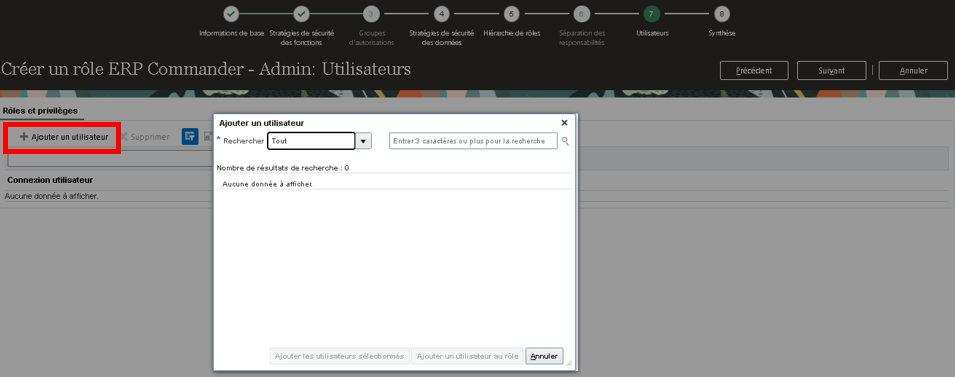Click the magnifier search icon in dialog
This screenshot has width=955, height=377.
565,141
